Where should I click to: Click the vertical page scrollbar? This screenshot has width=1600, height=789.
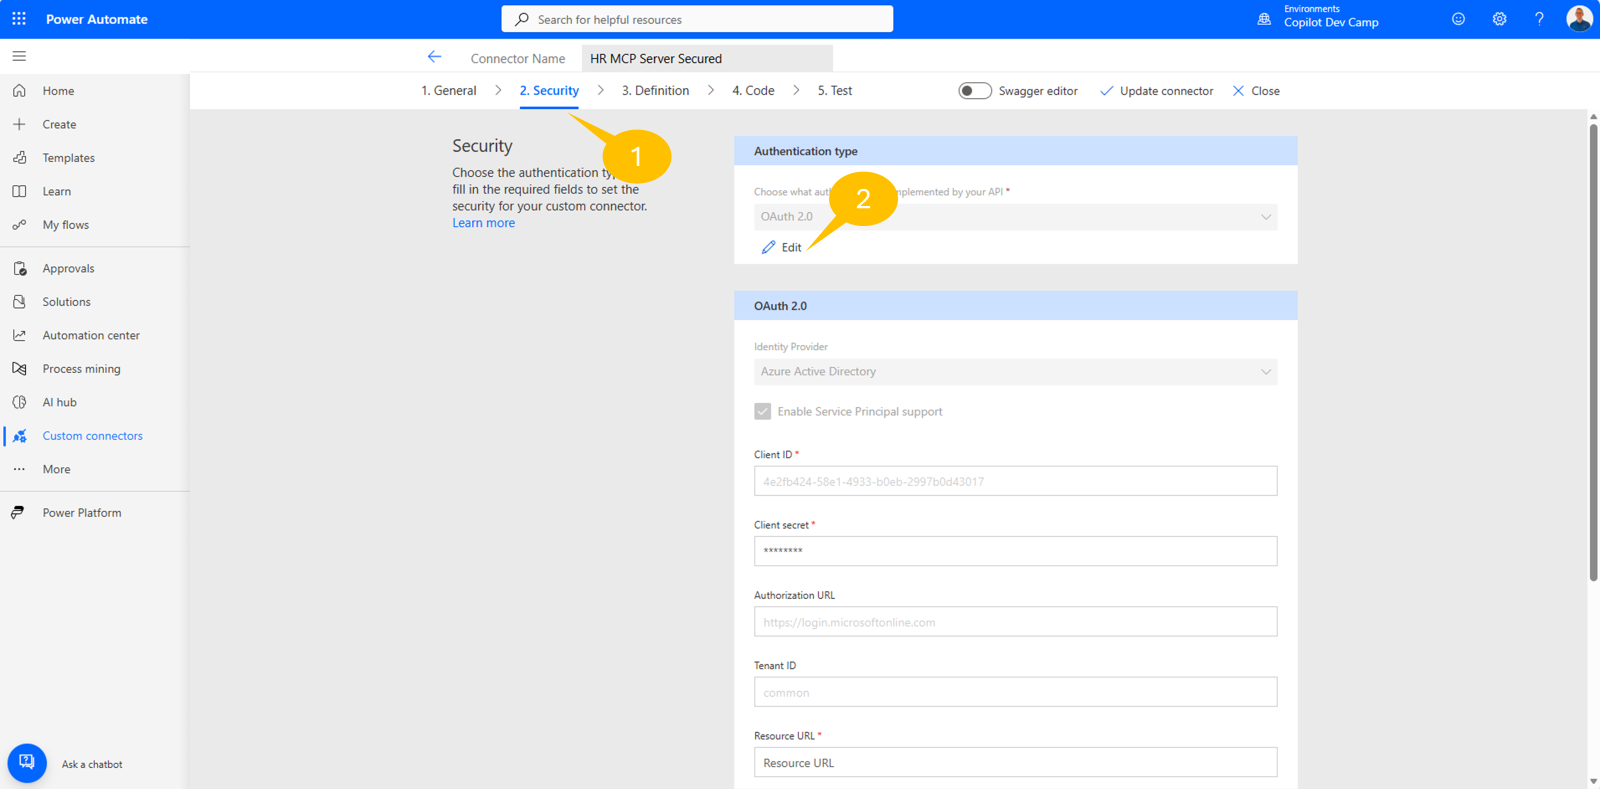(x=1593, y=350)
